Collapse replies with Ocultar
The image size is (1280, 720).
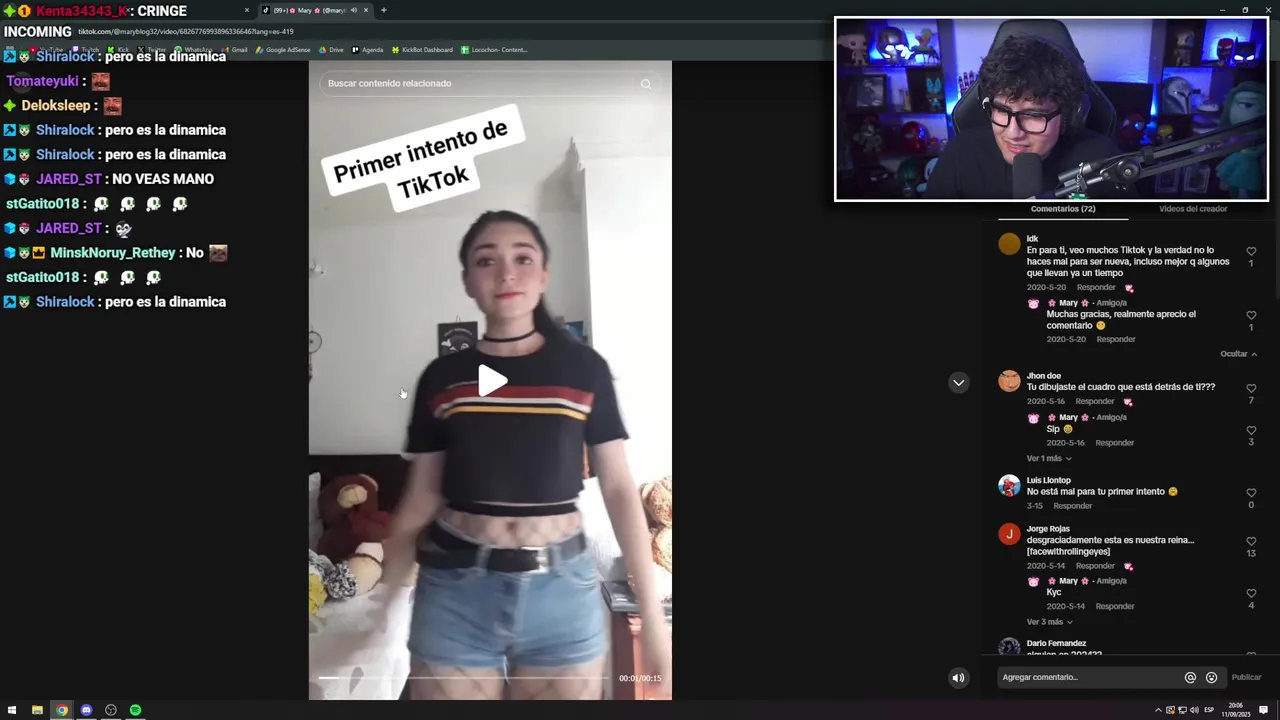[x=1238, y=354]
